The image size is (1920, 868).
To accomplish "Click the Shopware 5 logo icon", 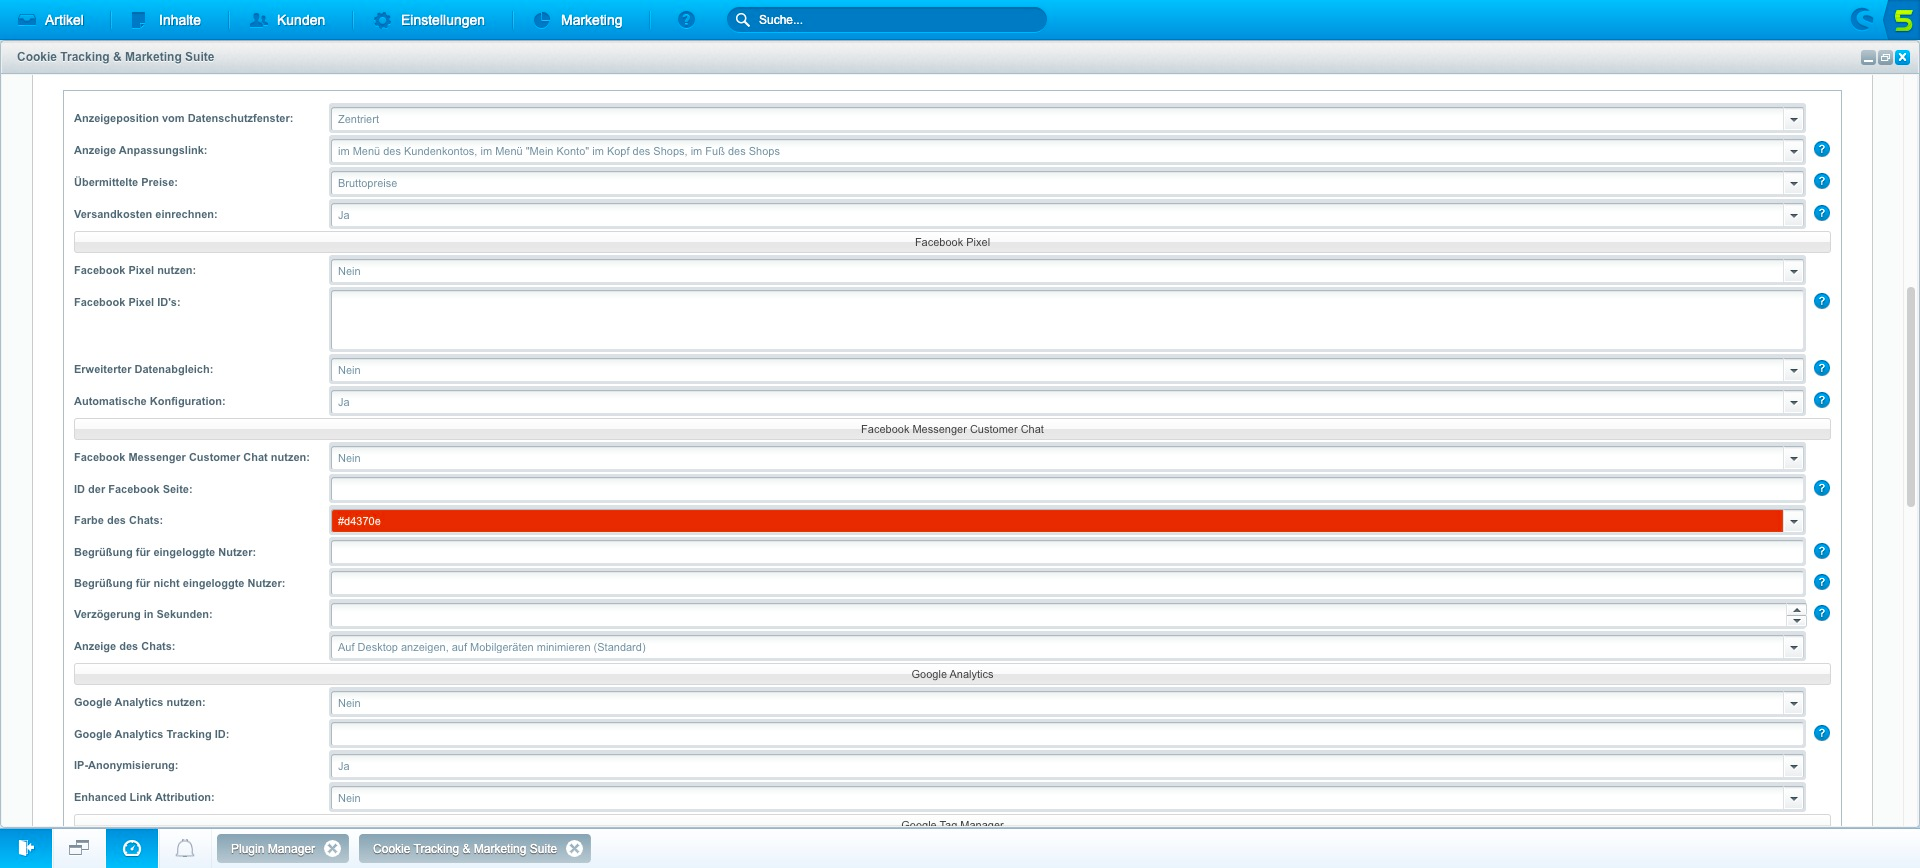I will [1902, 20].
